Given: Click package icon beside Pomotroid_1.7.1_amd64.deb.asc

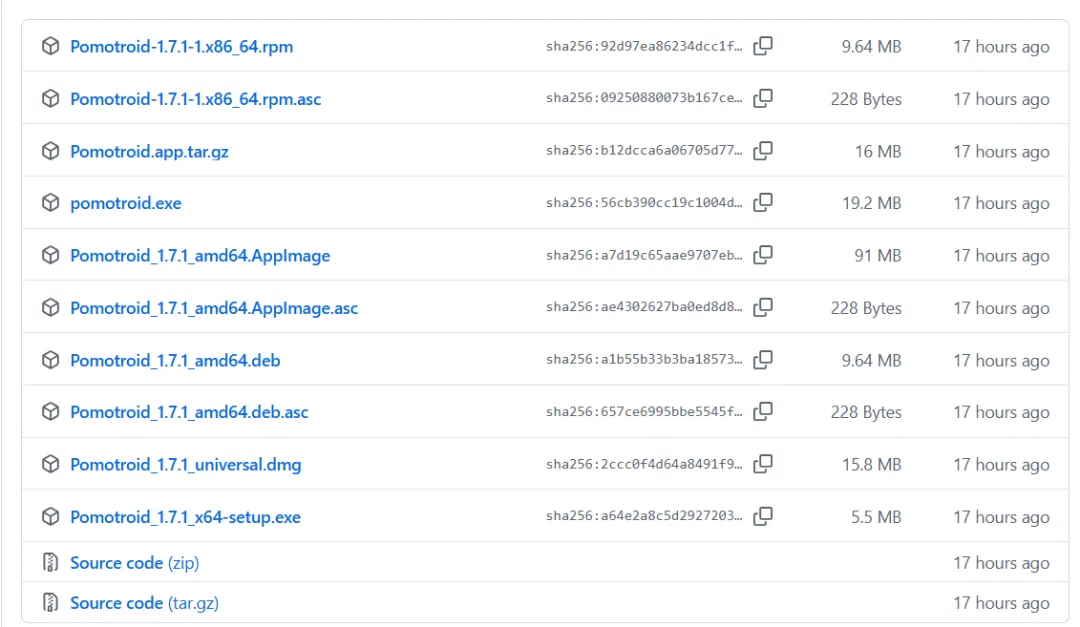Looking at the screenshot, I should pos(50,411).
